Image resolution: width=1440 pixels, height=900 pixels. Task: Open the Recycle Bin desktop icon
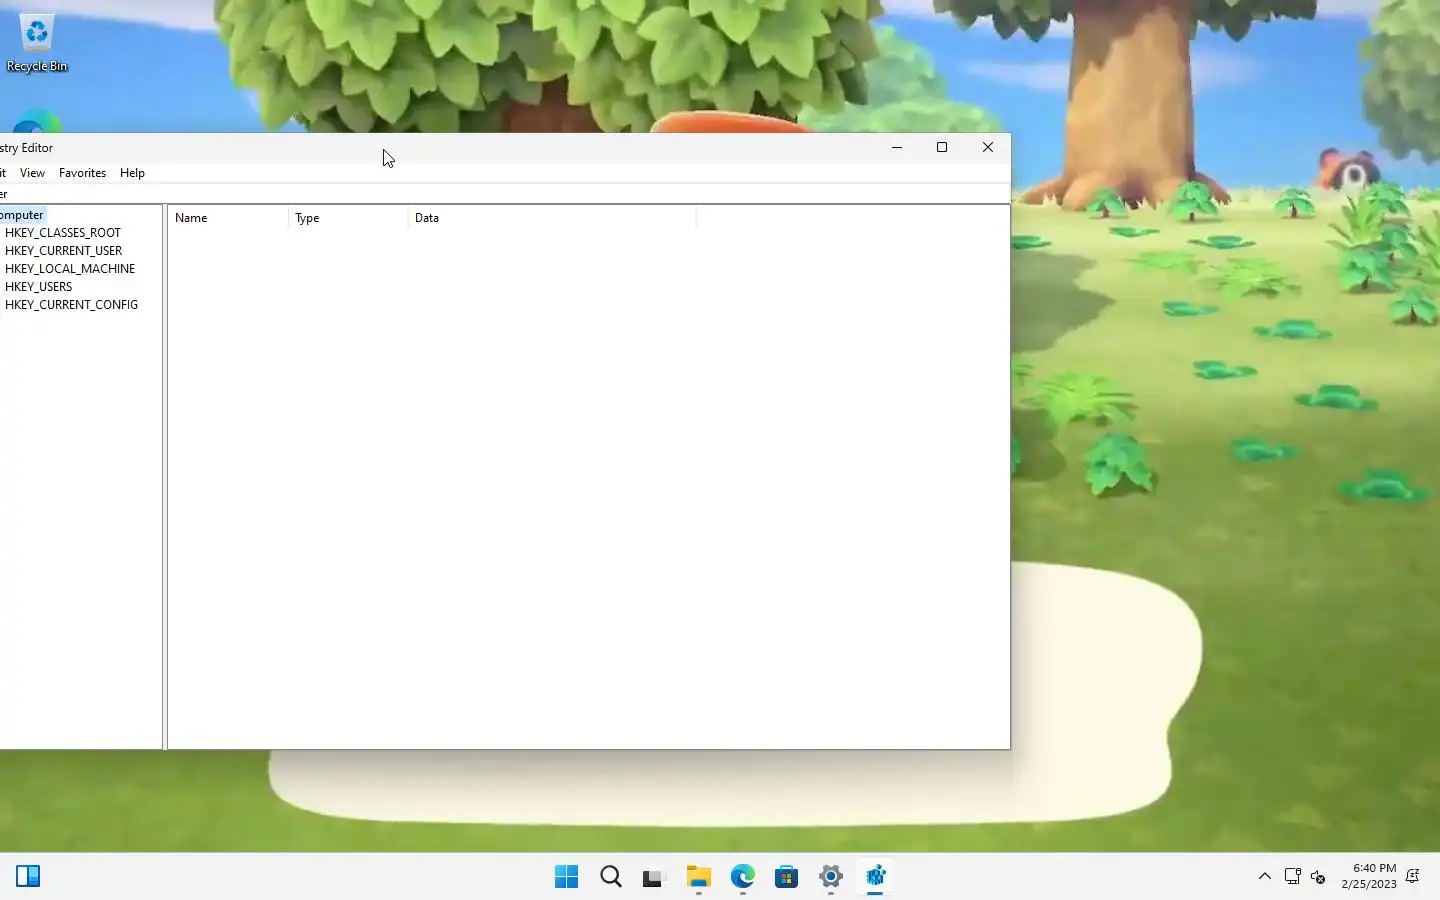click(37, 45)
